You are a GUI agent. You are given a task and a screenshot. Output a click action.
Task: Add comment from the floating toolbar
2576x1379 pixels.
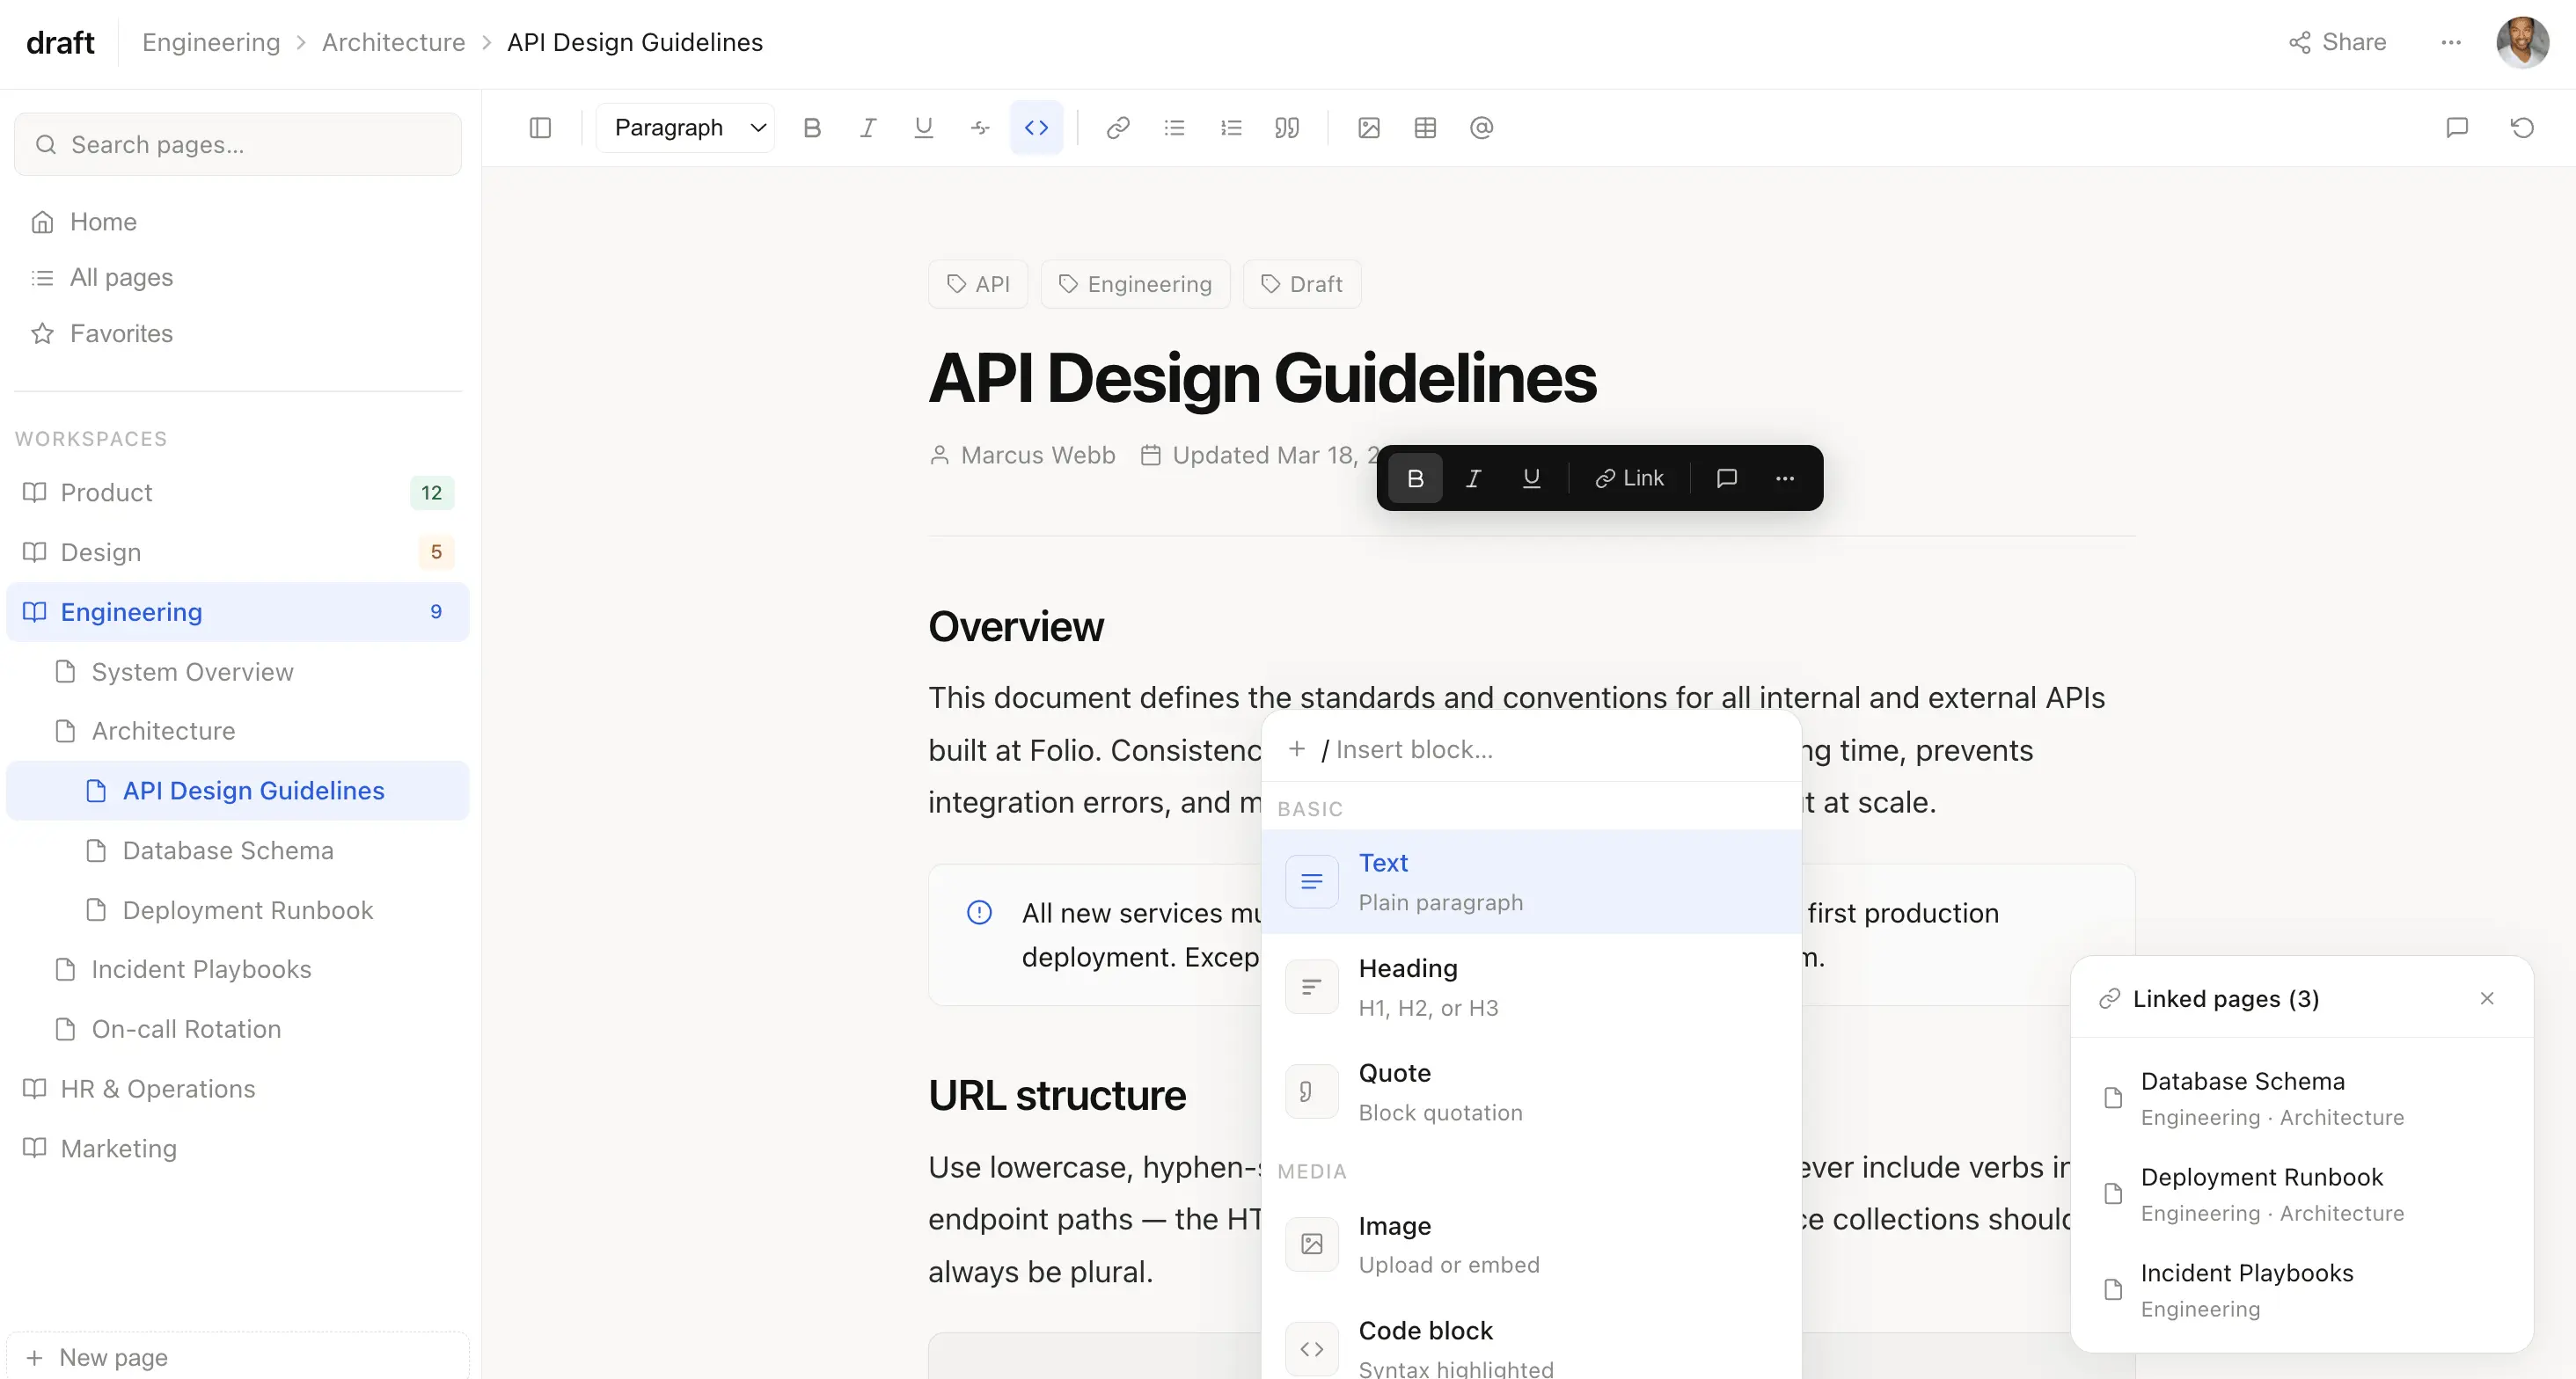point(1727,478)
